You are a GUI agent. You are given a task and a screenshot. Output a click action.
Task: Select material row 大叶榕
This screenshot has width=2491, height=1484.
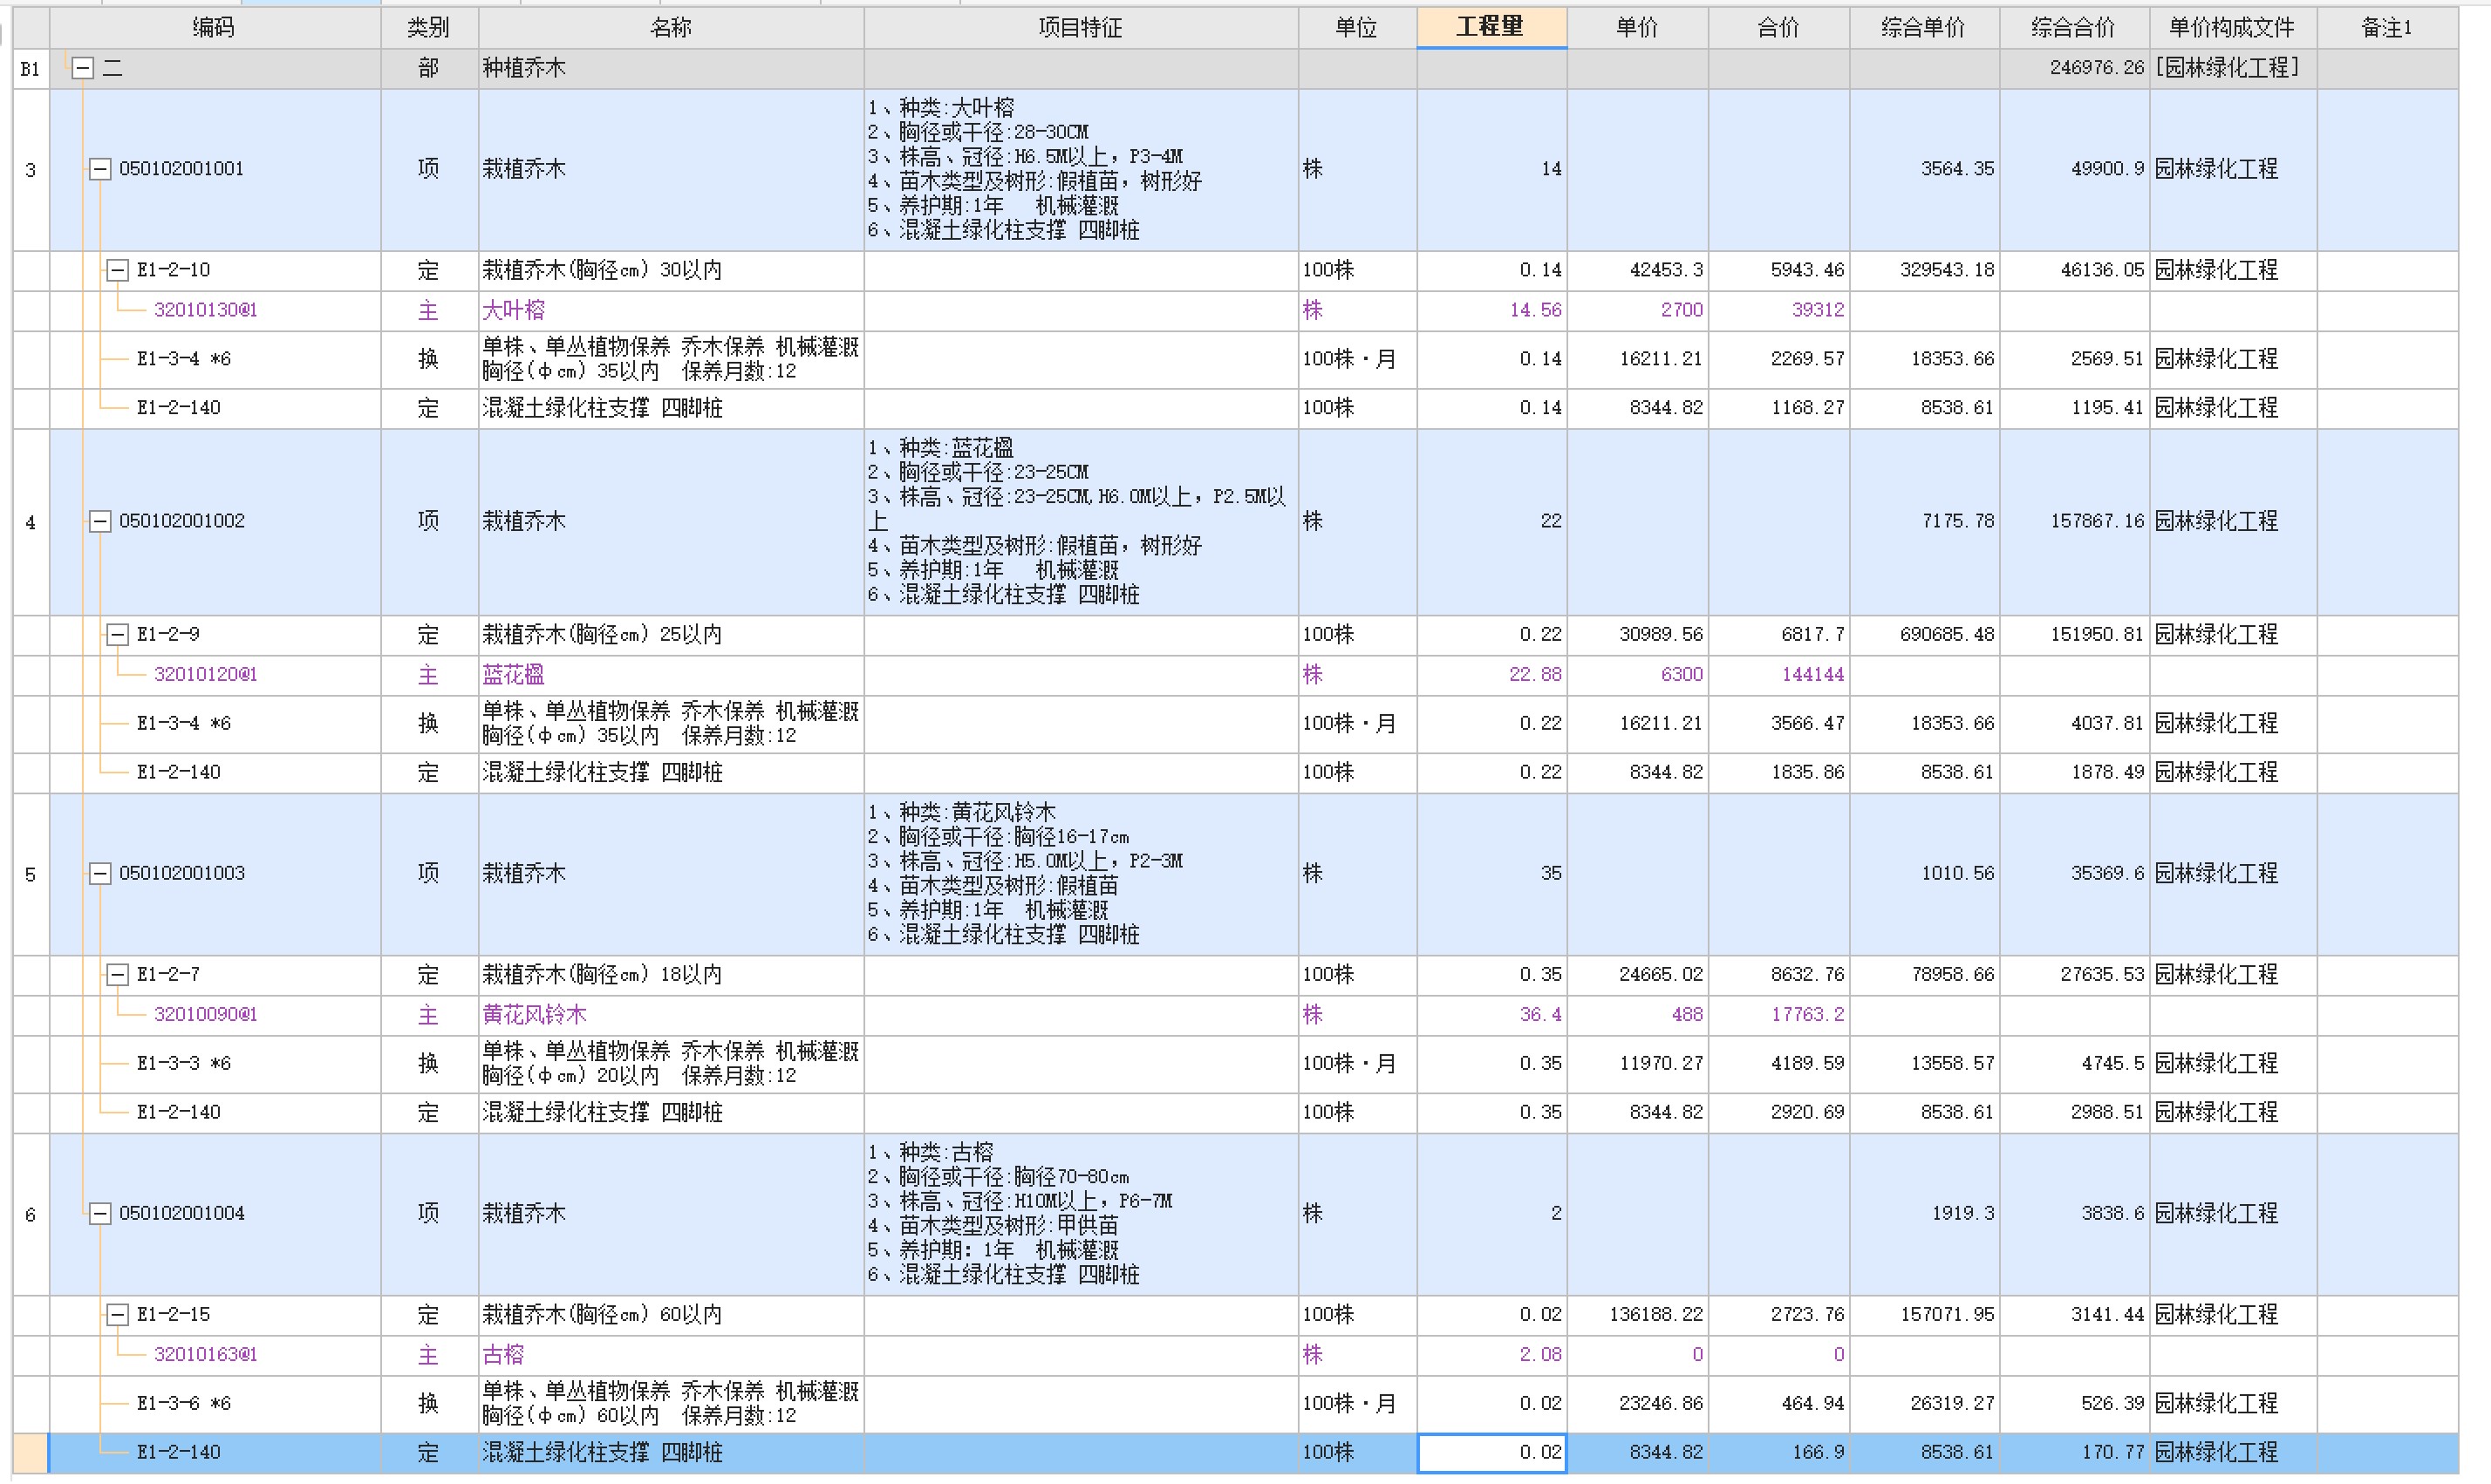[514, 311]
